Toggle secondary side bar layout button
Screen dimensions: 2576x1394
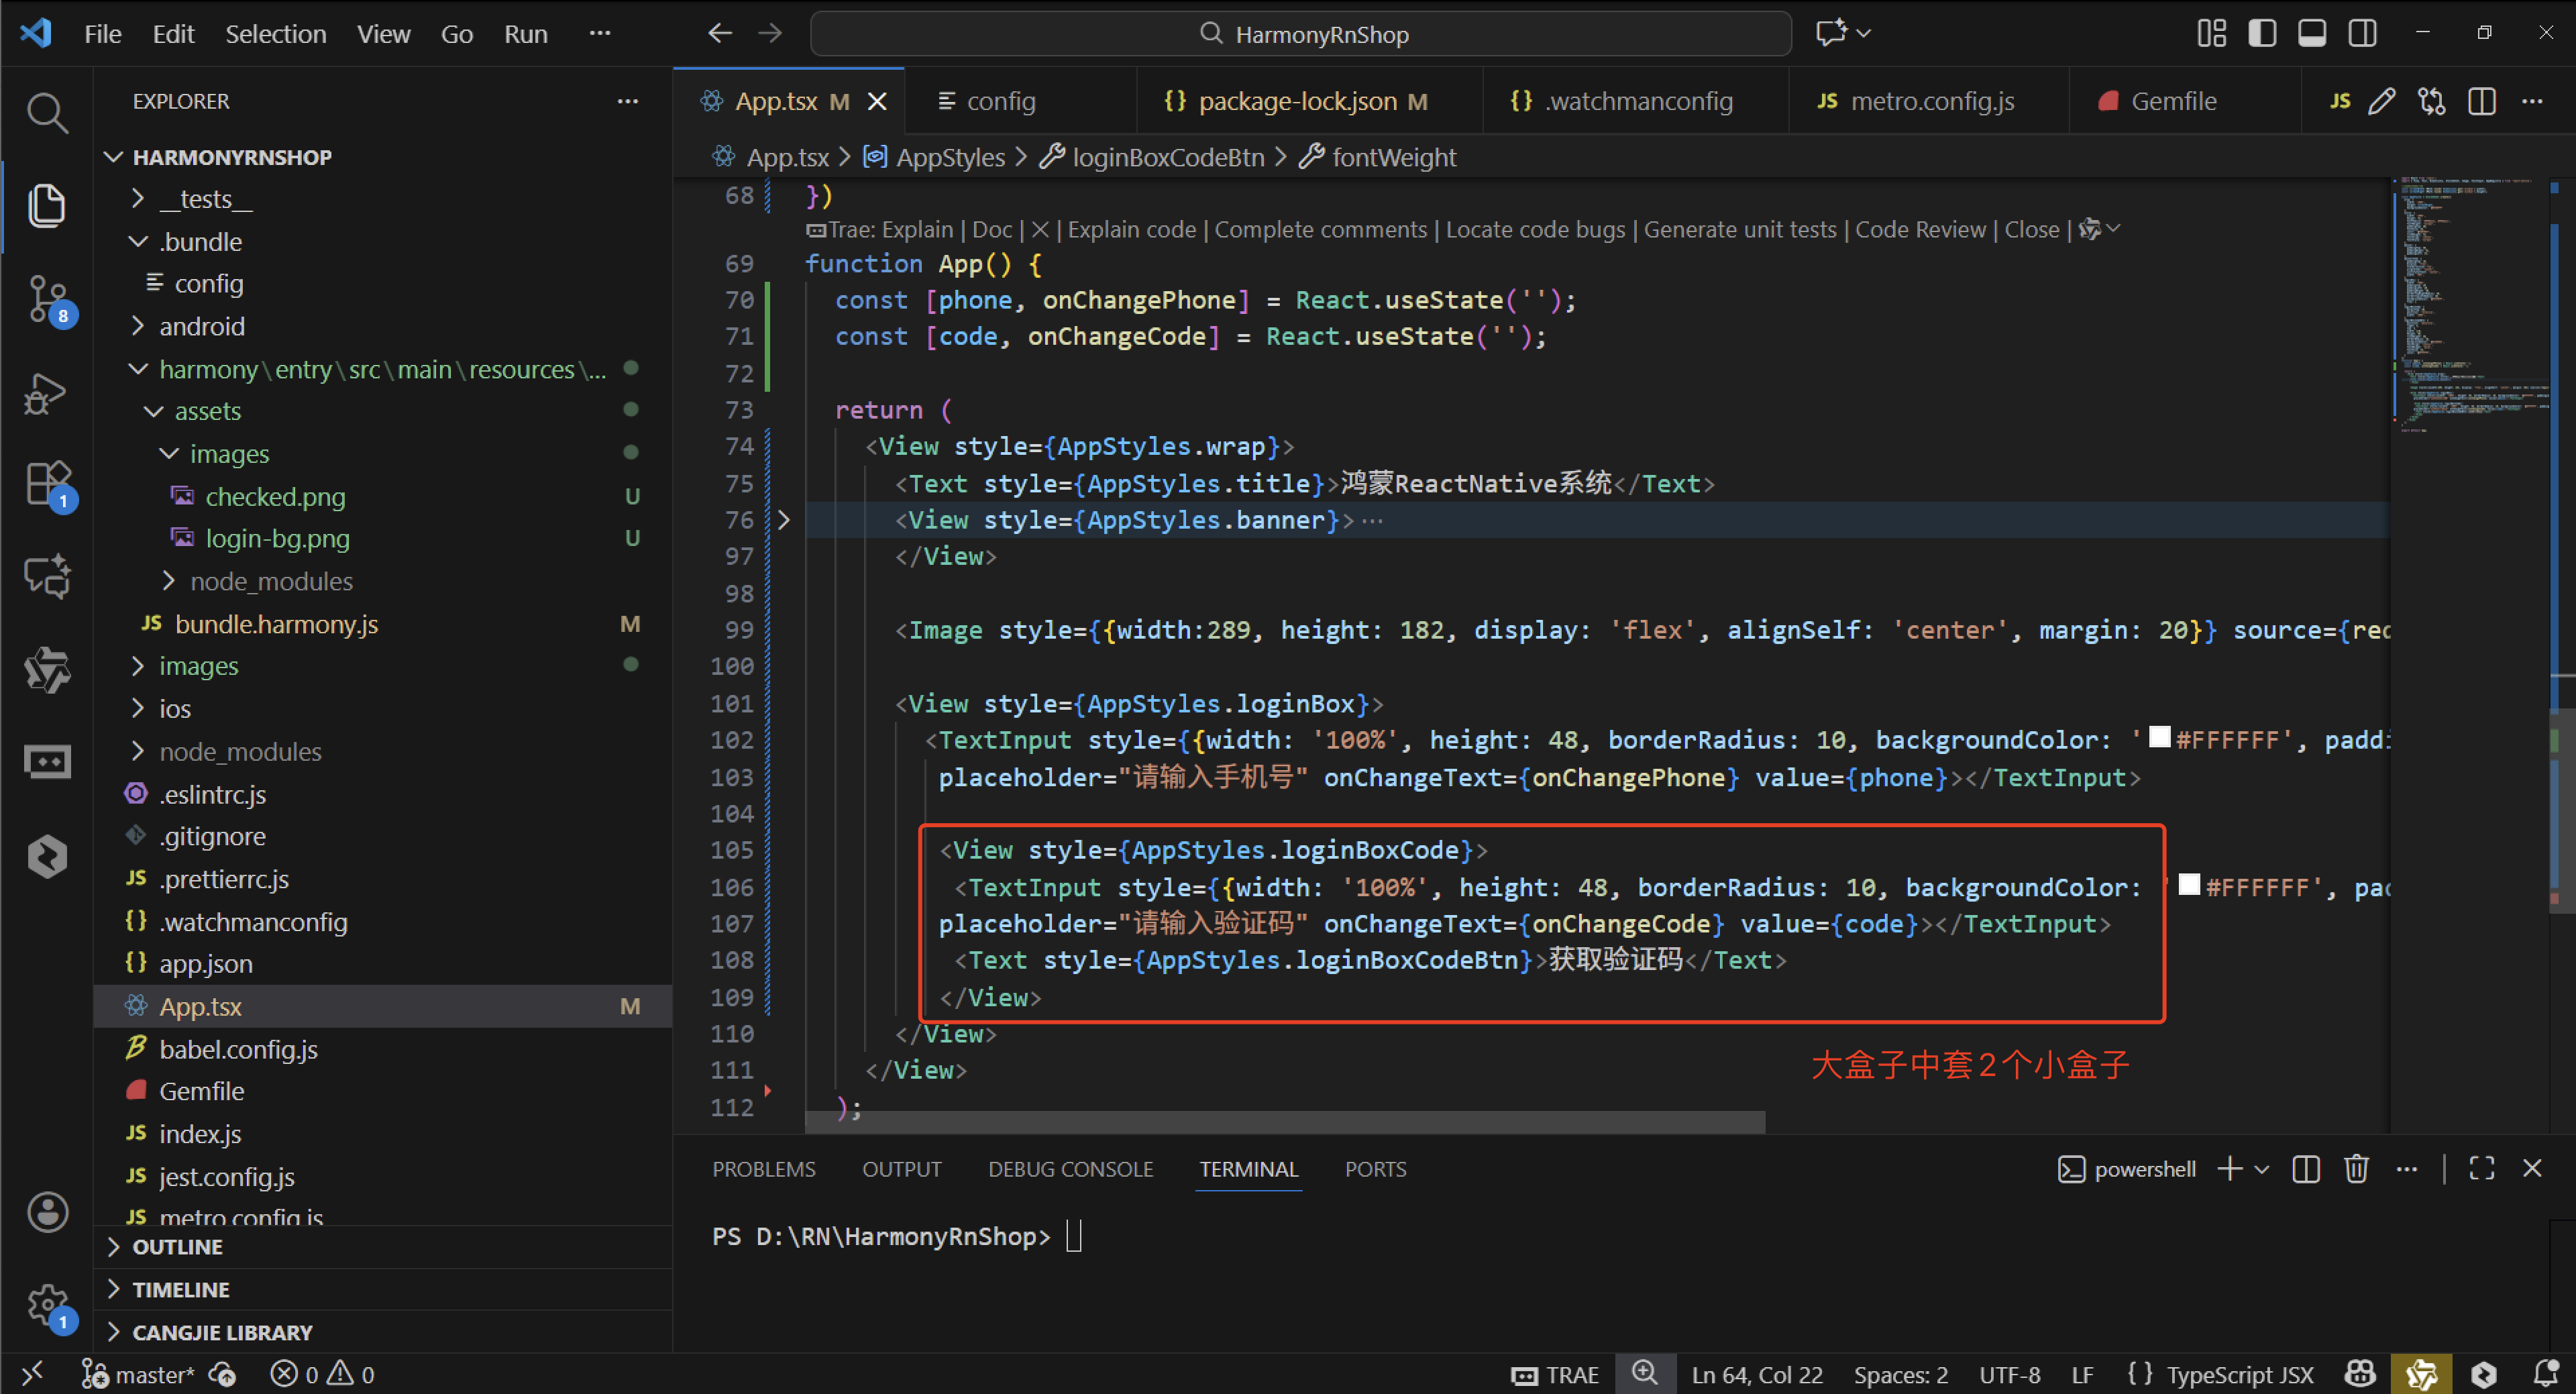click(x=2363, y=33)
